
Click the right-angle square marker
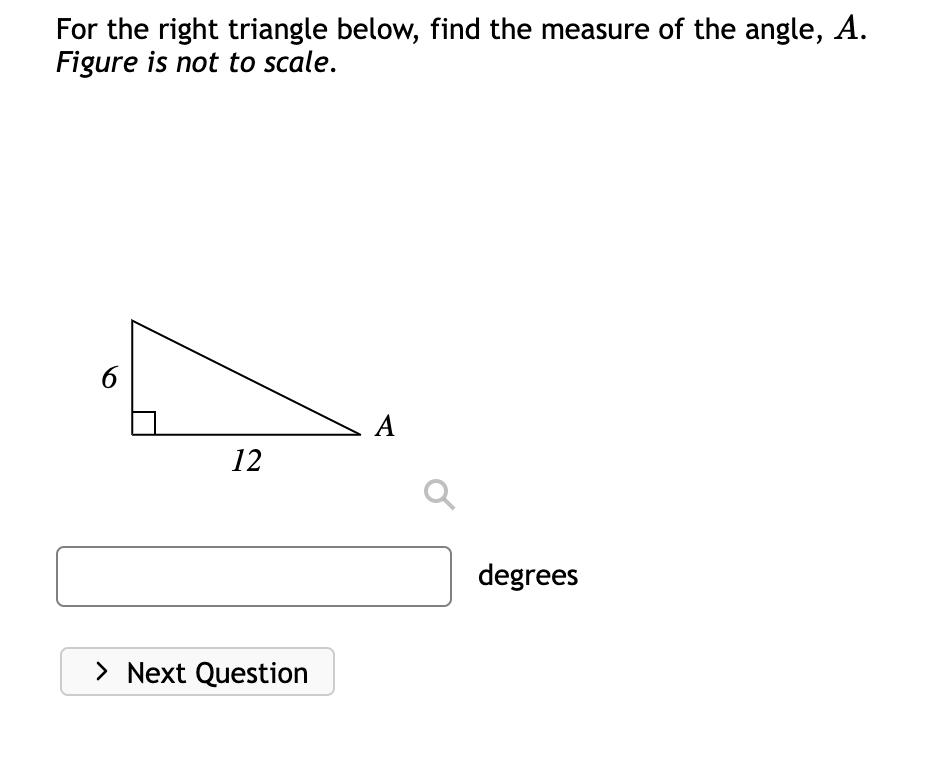[143, 421]
